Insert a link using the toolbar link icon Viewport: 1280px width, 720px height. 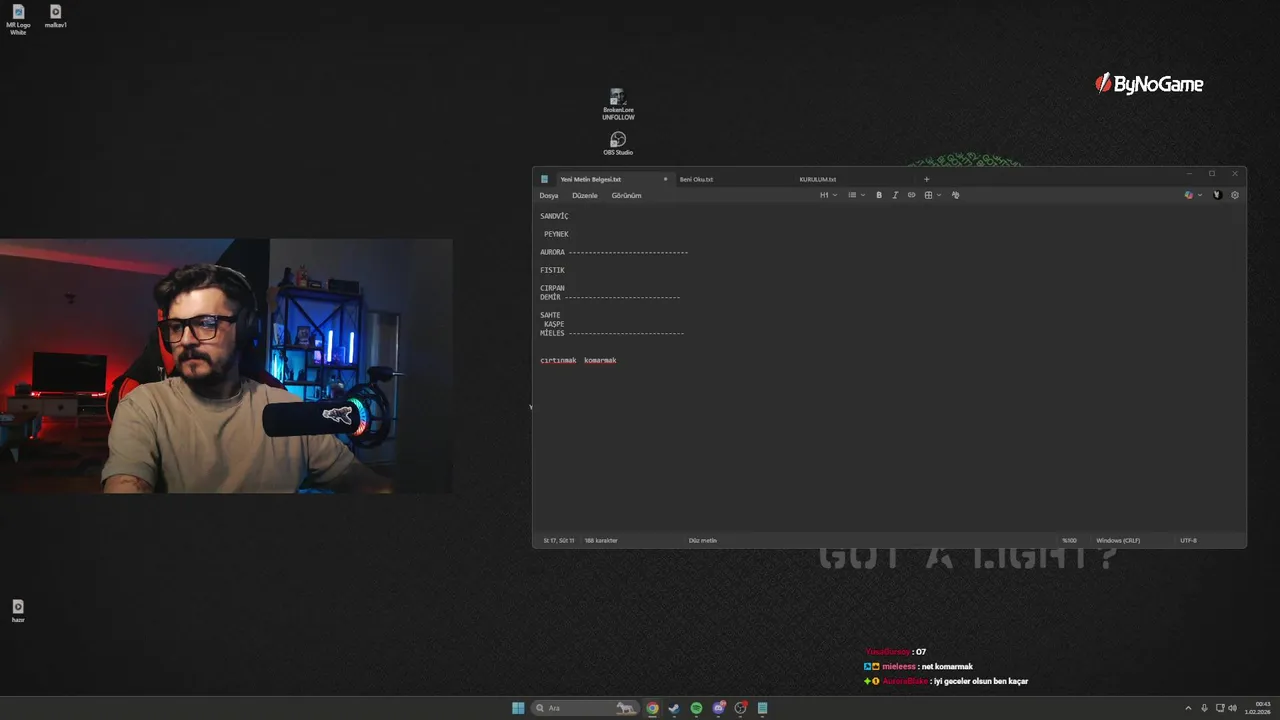click(911, 195)
